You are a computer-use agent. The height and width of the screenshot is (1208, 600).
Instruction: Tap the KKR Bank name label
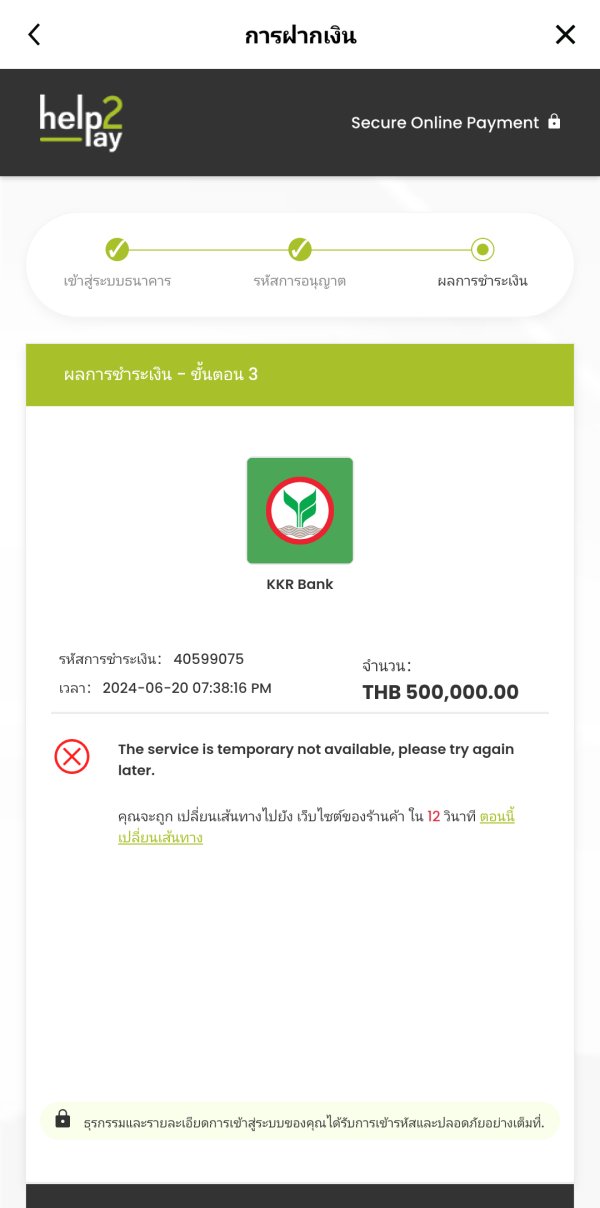300,584
